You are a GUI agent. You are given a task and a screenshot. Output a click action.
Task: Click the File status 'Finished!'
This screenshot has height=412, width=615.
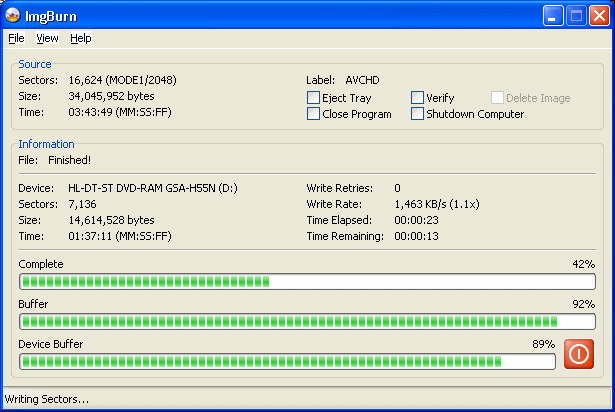[x=69, y=160]
